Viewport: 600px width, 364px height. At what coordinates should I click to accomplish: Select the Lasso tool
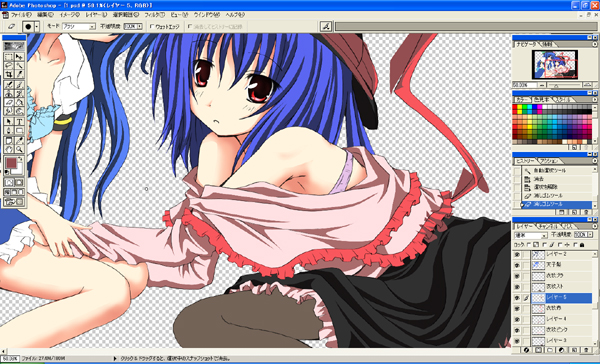pyautogui.click(x=9, y=65)
